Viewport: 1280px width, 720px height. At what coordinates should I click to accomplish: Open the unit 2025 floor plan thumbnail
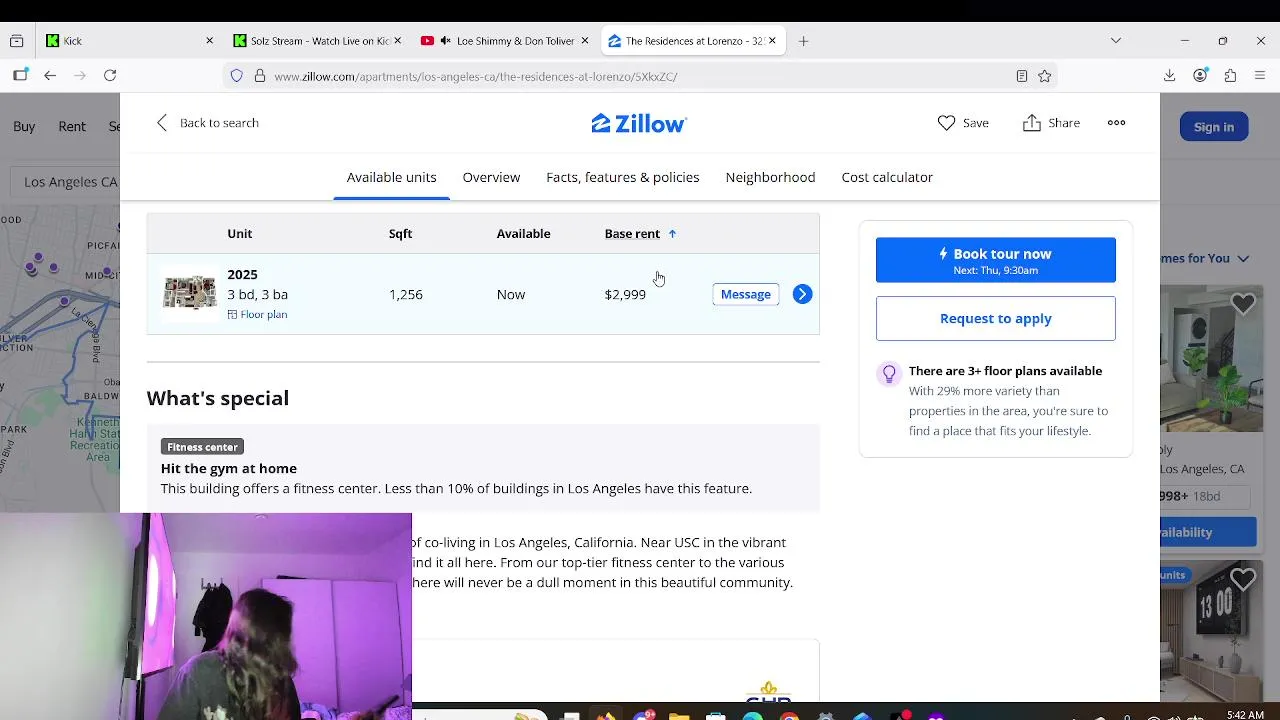pyautogui.click(x=189, y=293)
